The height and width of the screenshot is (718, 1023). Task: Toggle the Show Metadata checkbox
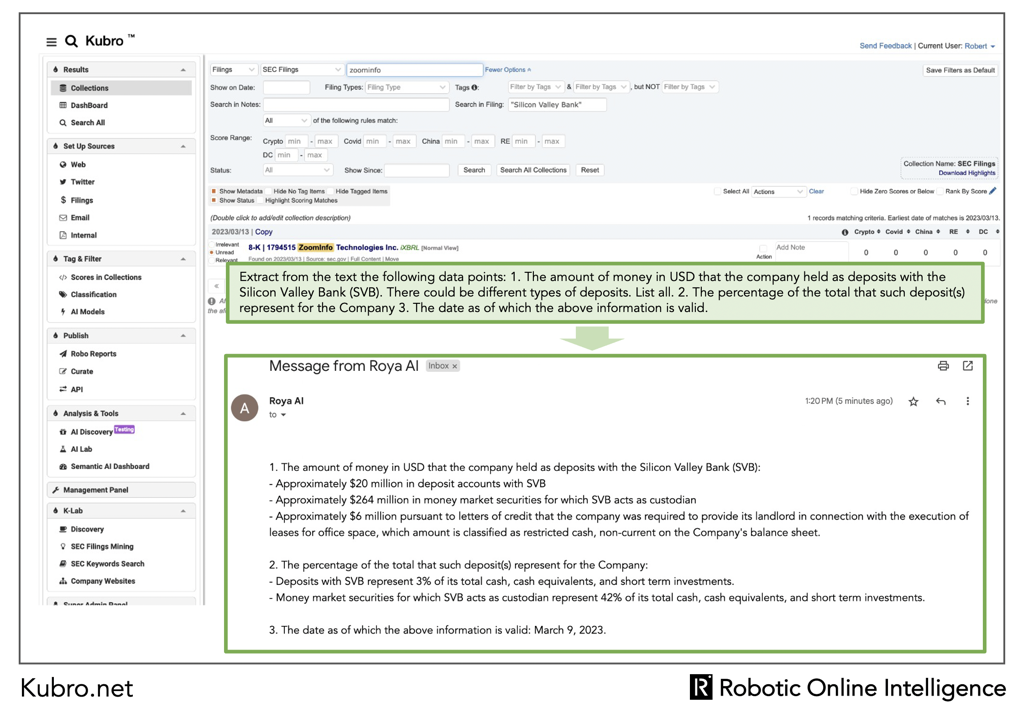click(x=213, y=191)
